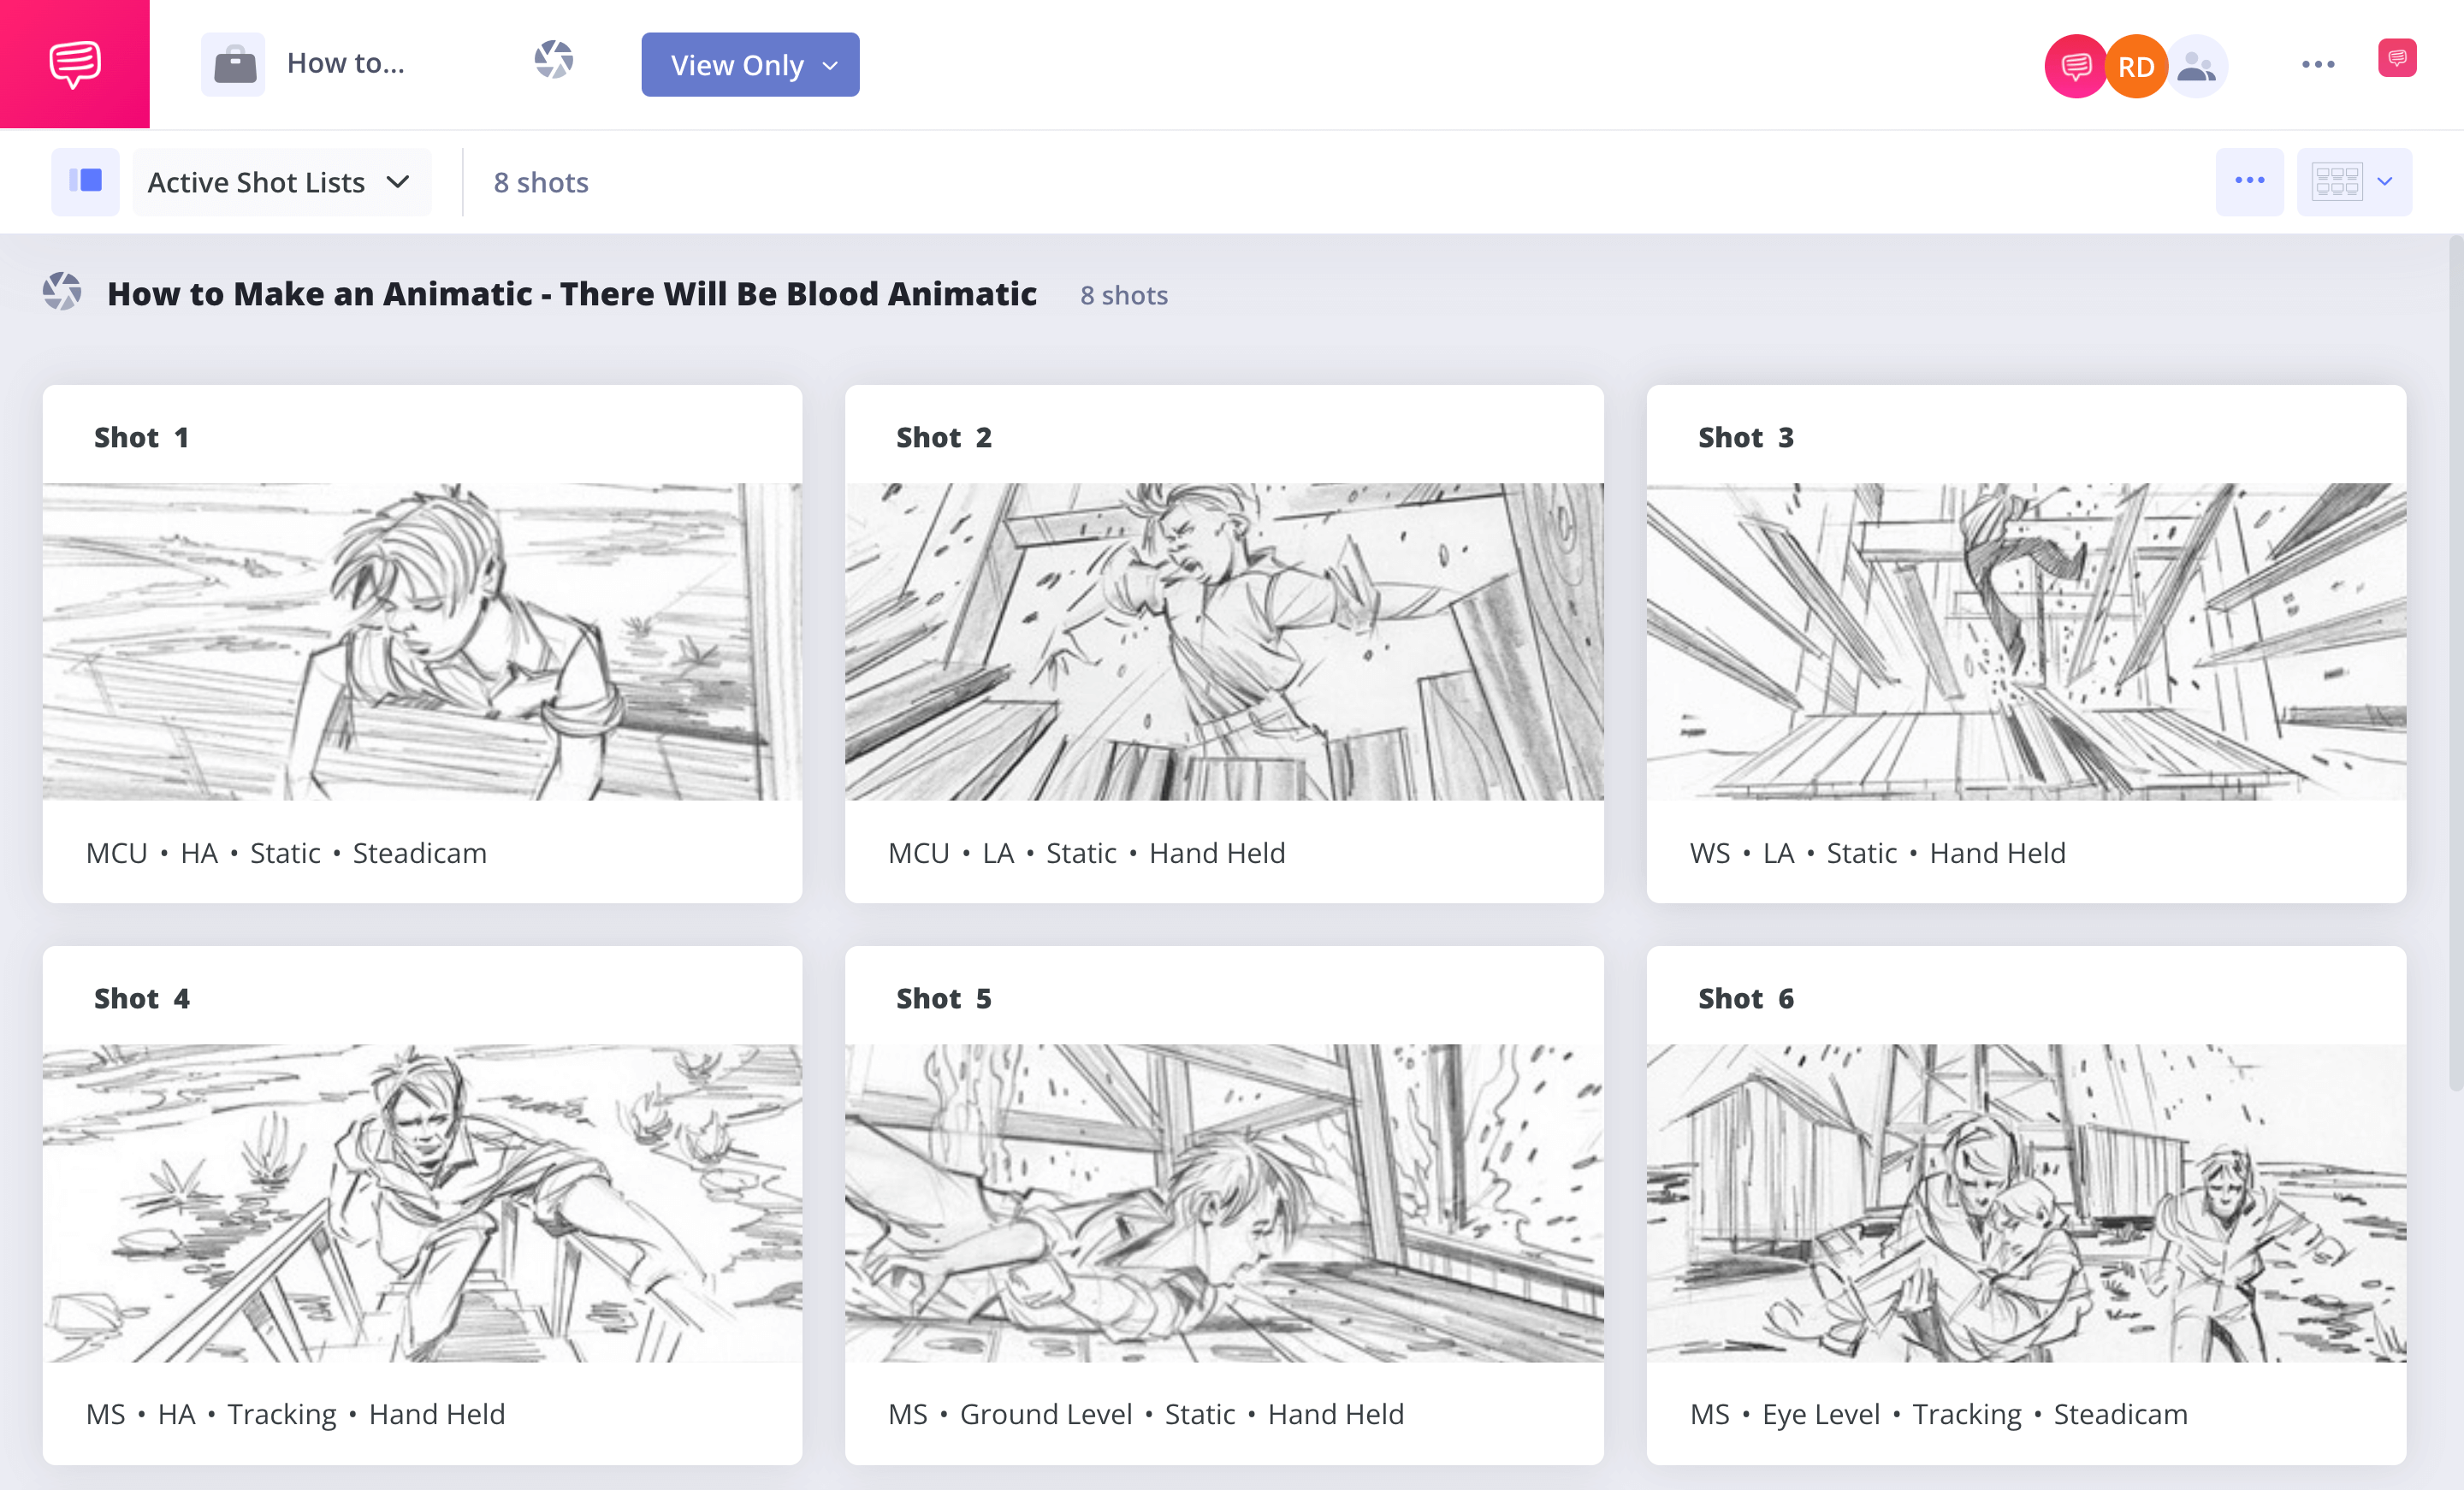Click the three-dot overflow menu icon top-right

coord(2316,65)
